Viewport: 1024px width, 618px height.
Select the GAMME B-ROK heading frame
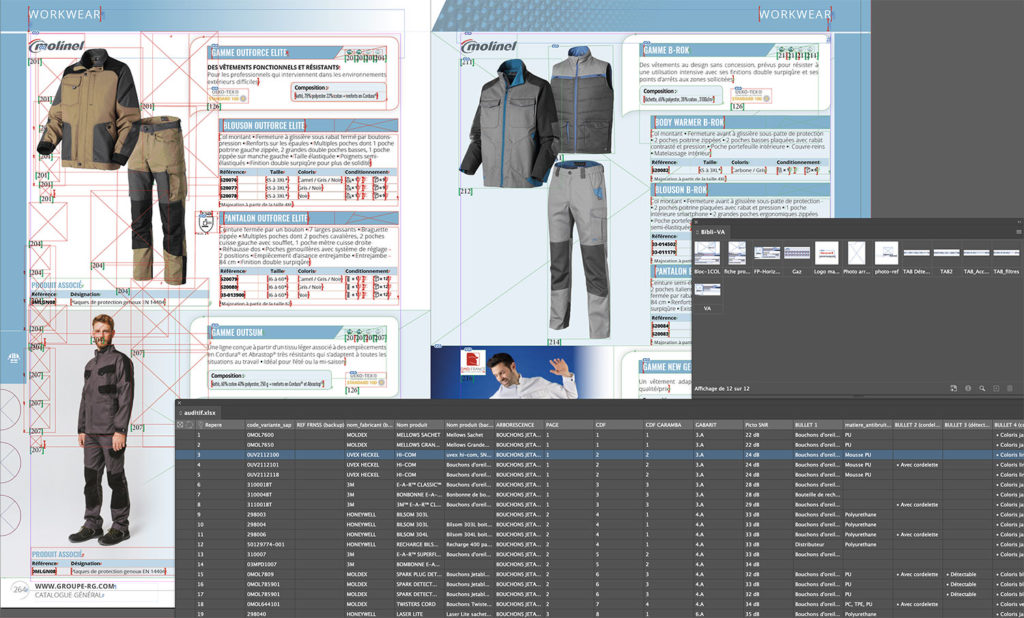click(705, 50)
